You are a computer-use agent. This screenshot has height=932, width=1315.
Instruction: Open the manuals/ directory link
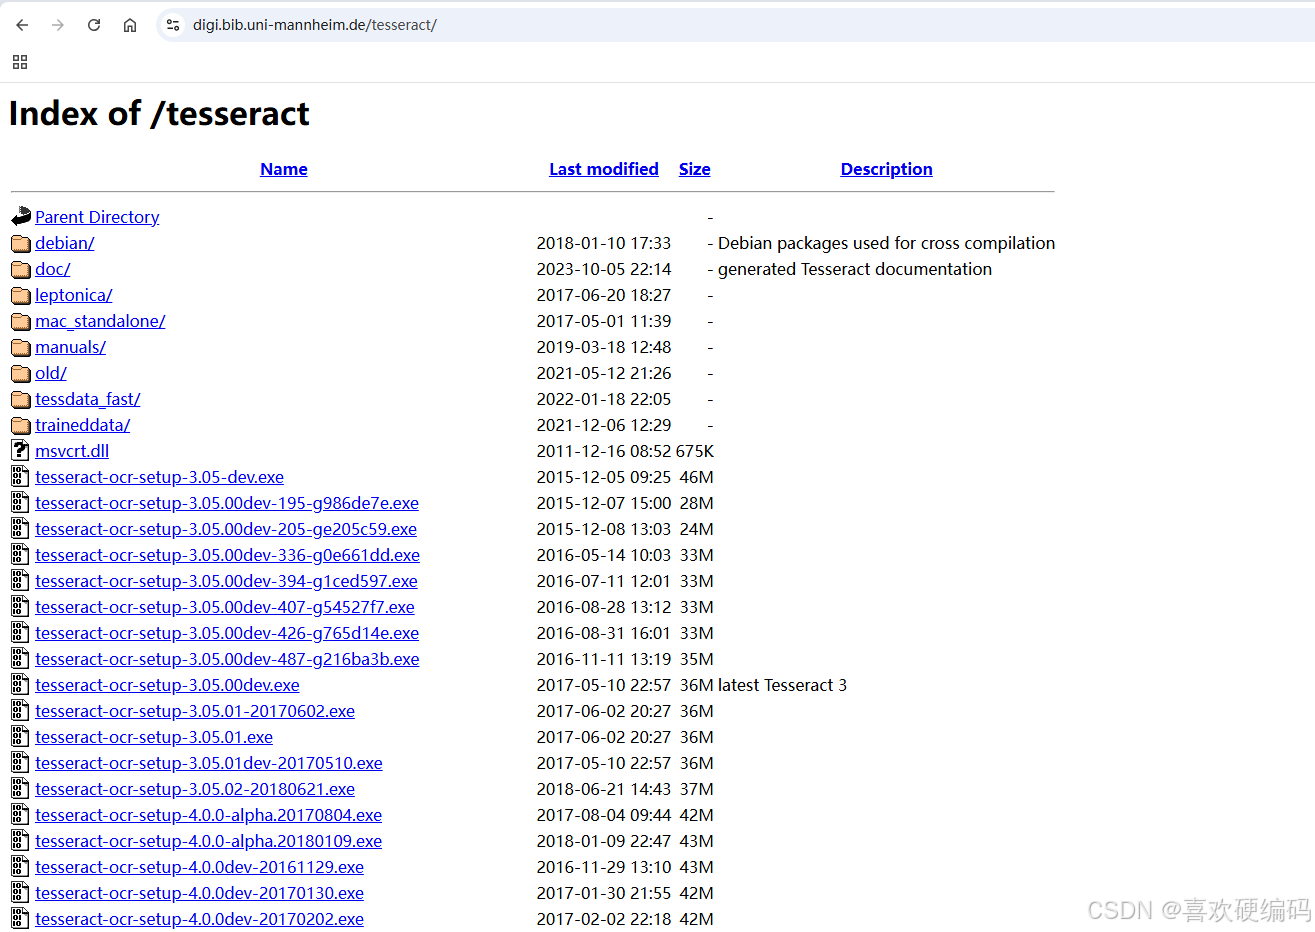(x=70, y=347)
